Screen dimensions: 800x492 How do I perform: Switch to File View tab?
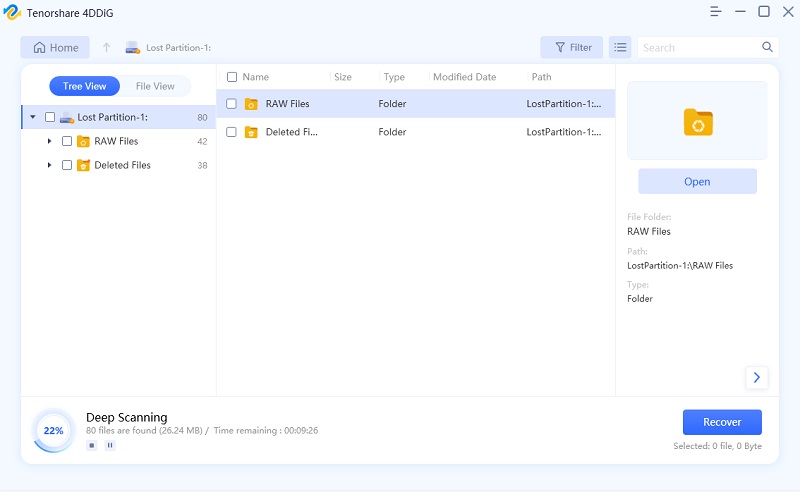pyautogui.click(x=155, y=86)
